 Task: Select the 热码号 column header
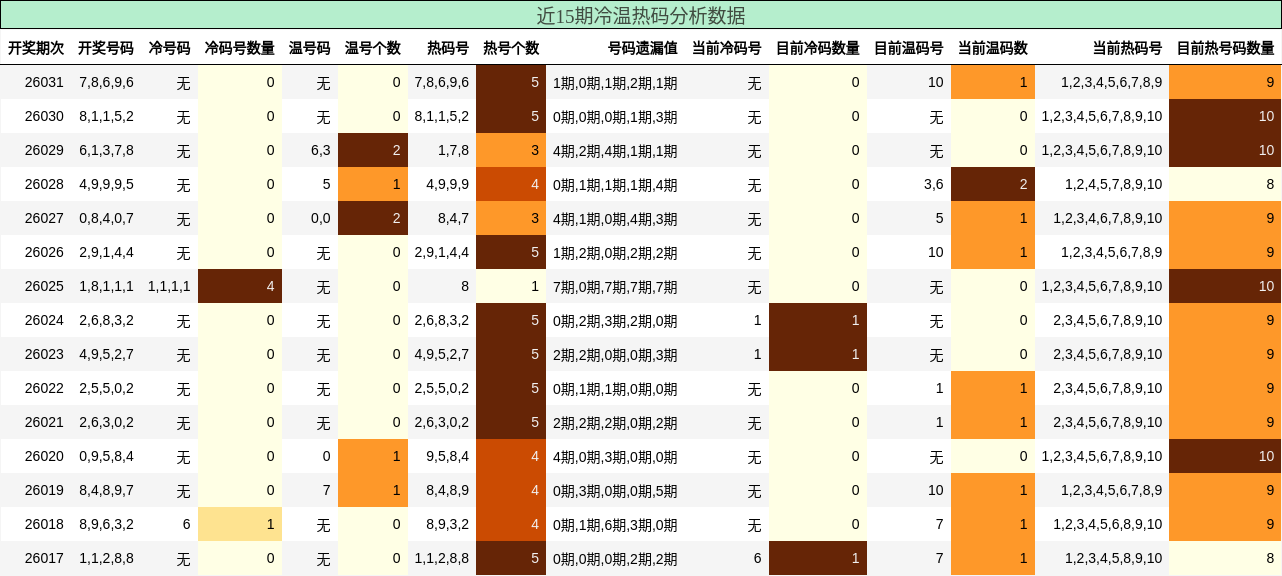click(x=447, y=46)
